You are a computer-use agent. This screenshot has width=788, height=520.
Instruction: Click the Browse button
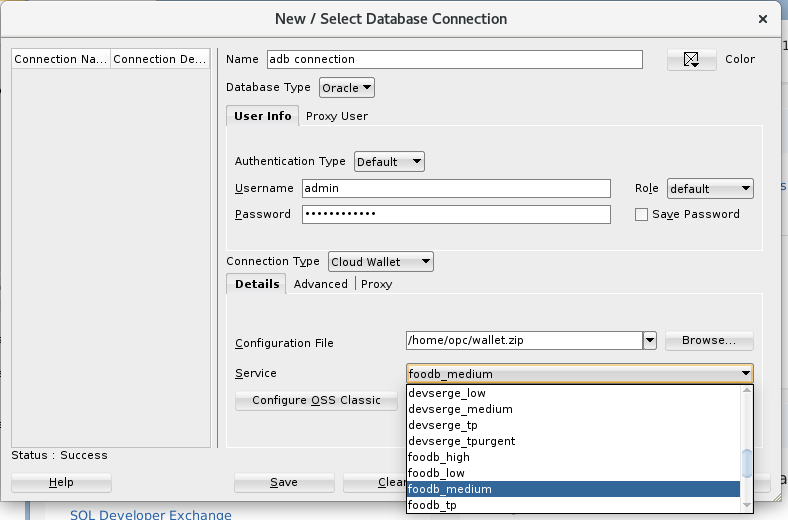coord(709,341)
